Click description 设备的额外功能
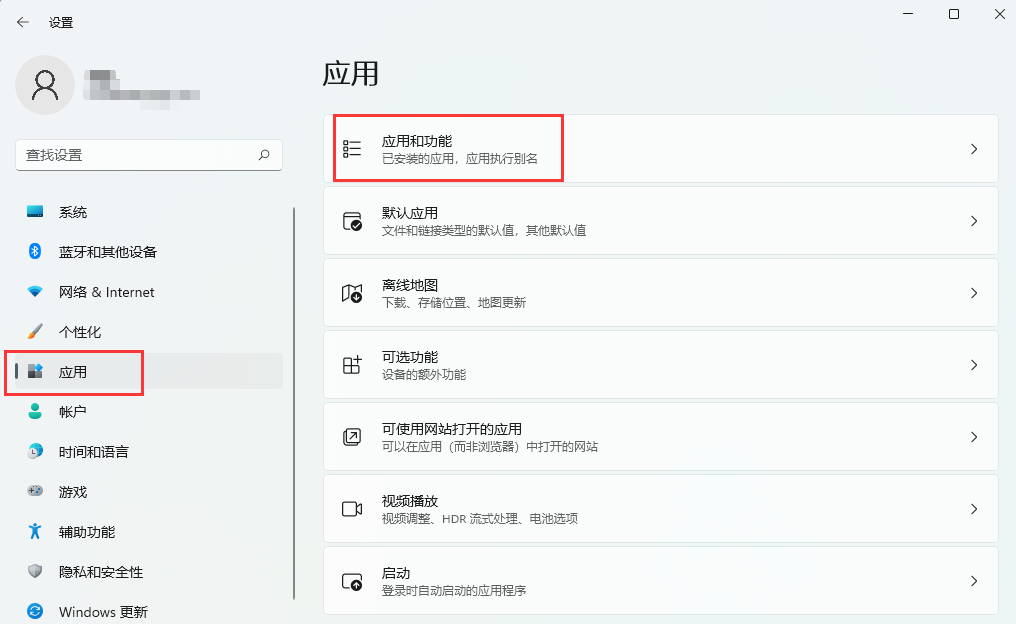 coord(424,375)
